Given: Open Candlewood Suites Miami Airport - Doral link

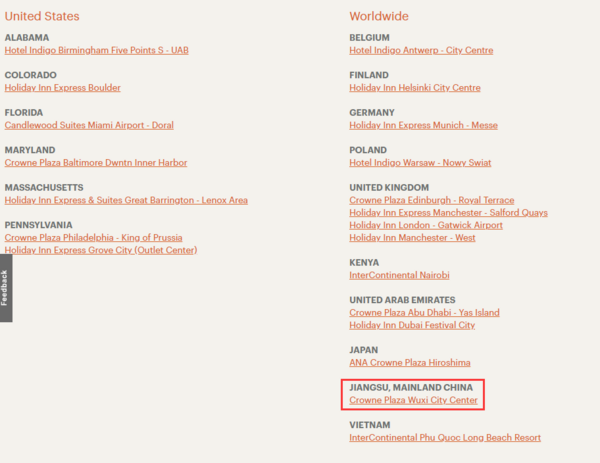Looking at the screenshot, I should click(89, 125).
